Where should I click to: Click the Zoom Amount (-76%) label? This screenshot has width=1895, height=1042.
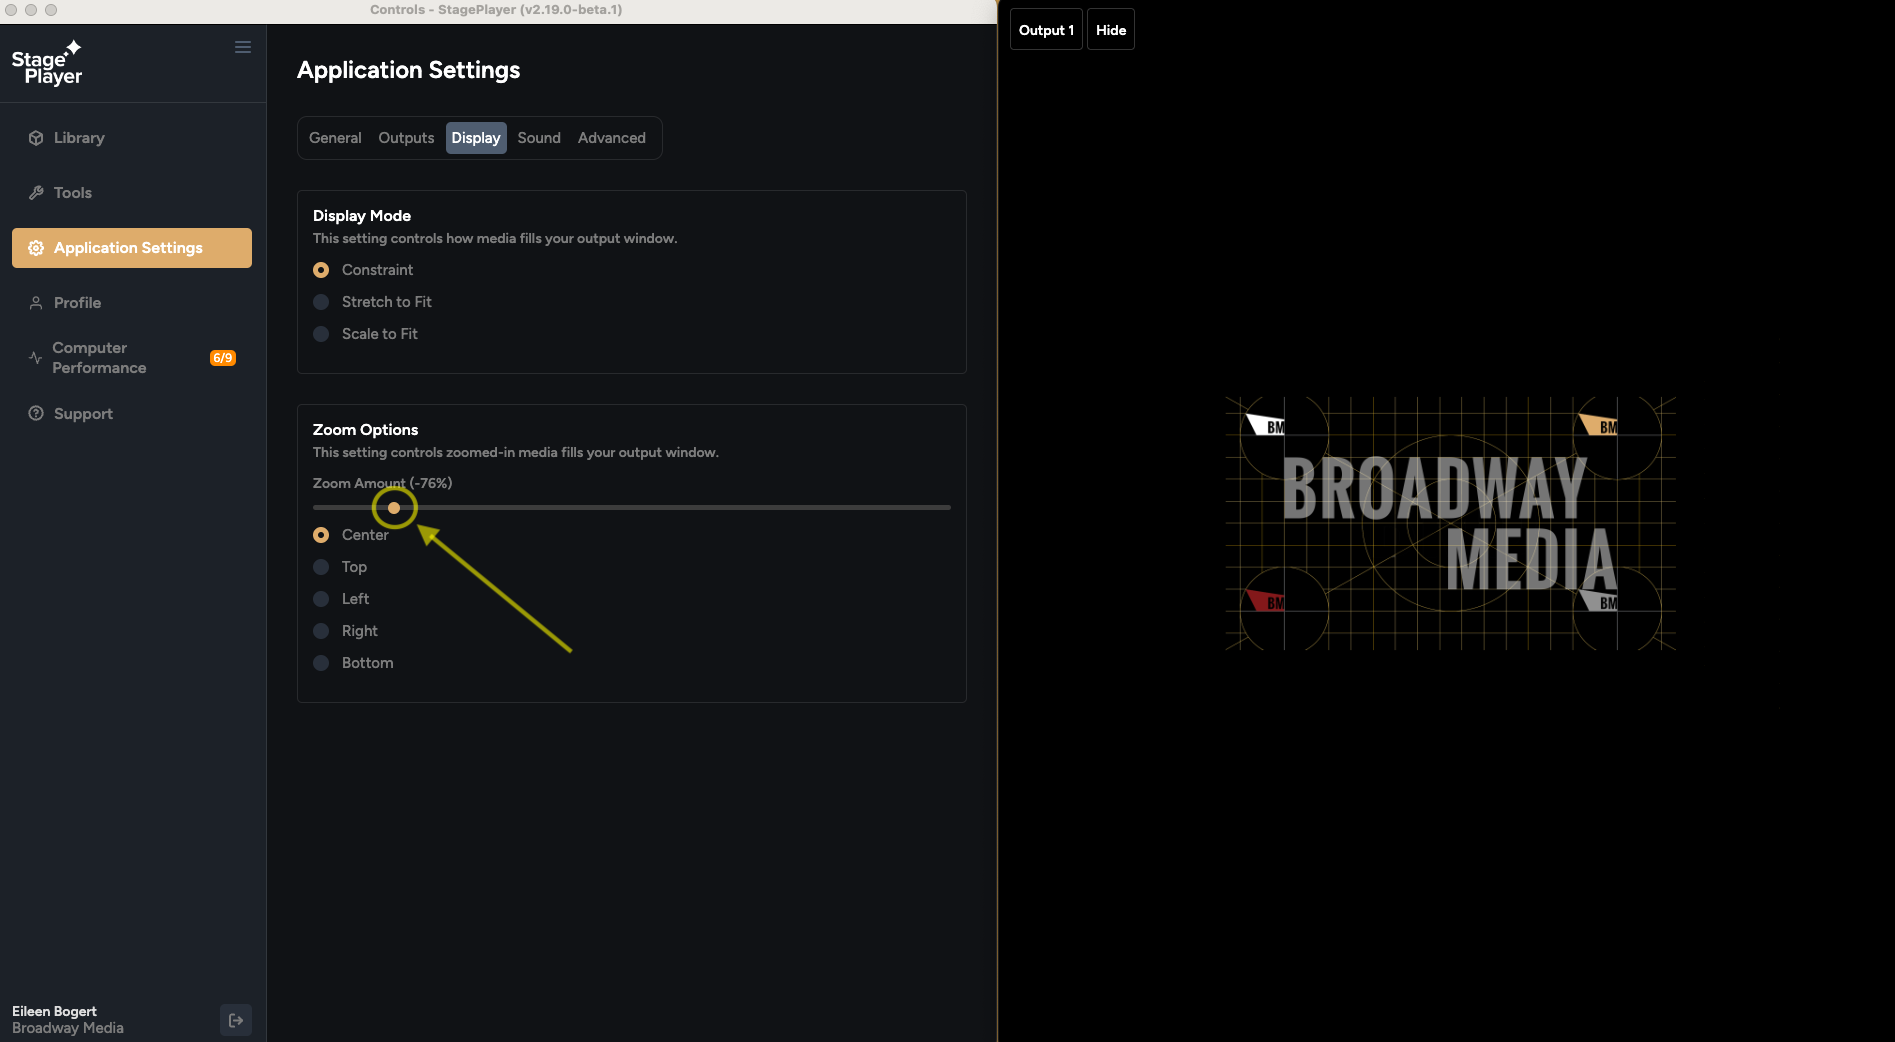(x=382, y=483)
